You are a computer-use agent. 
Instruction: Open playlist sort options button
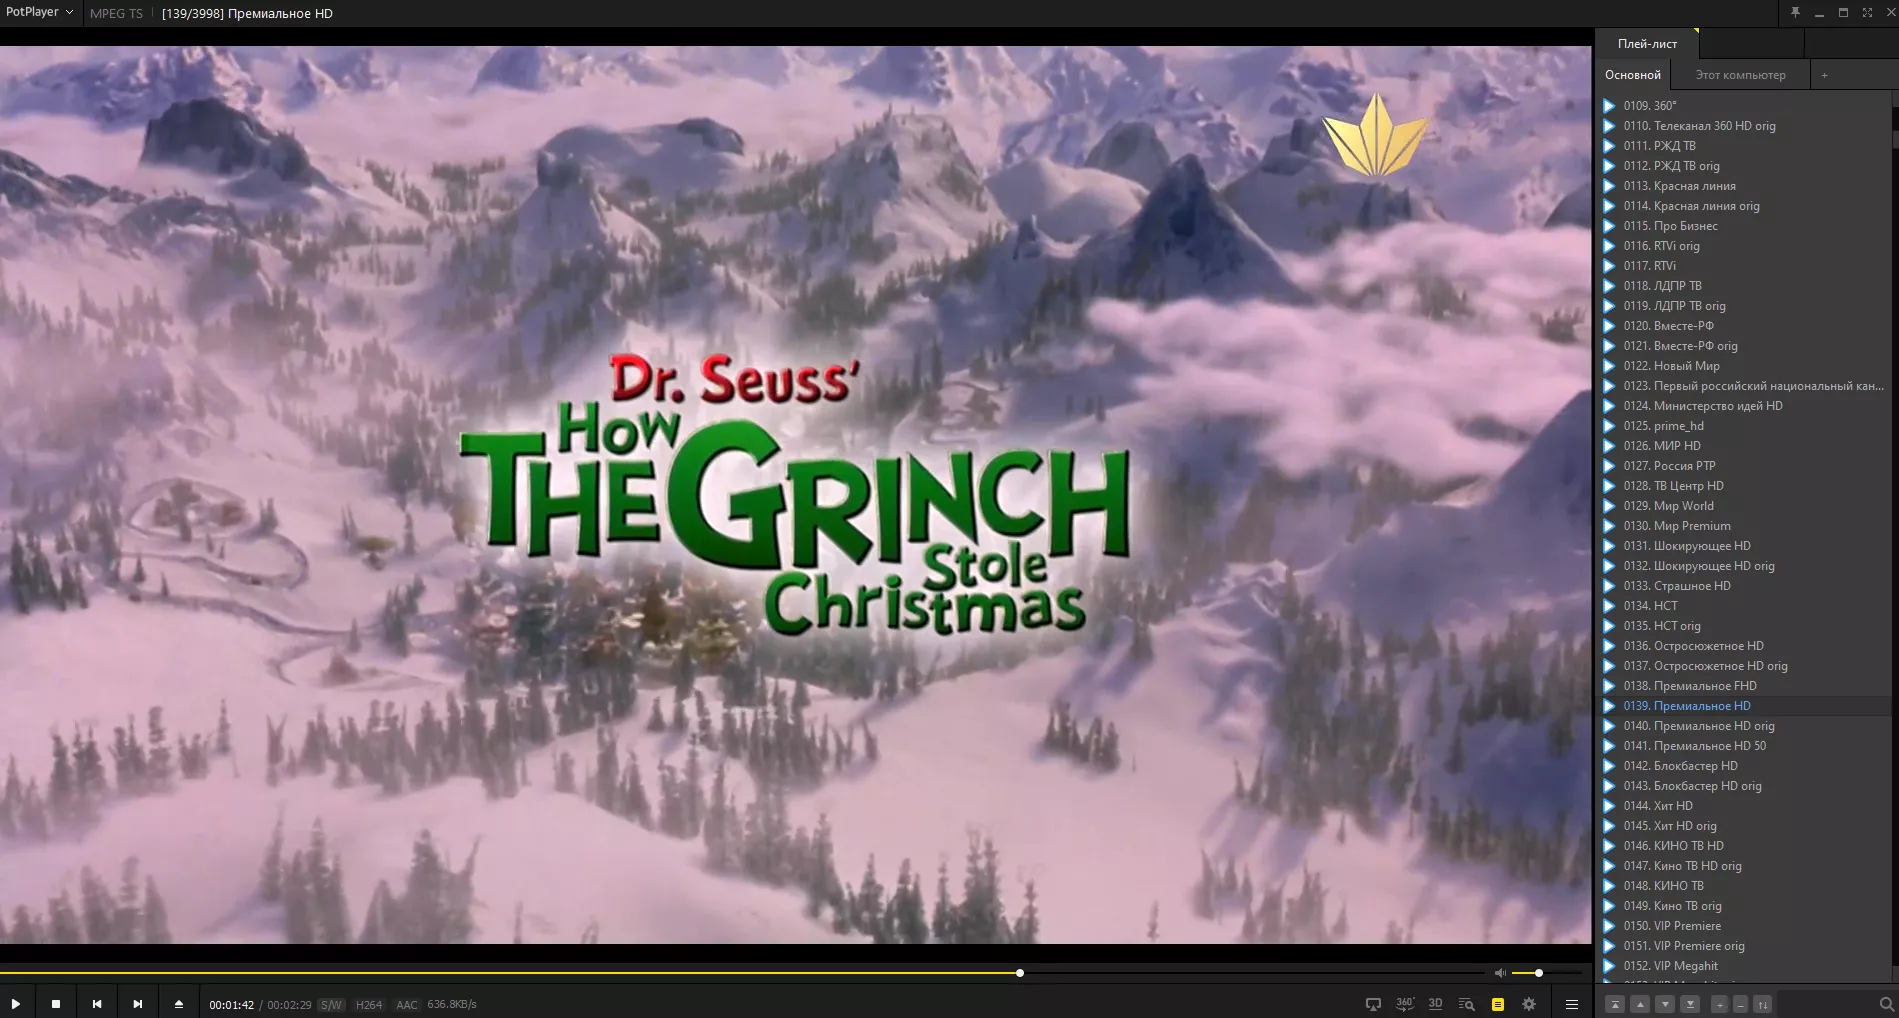click(x=1763, y=1004)
